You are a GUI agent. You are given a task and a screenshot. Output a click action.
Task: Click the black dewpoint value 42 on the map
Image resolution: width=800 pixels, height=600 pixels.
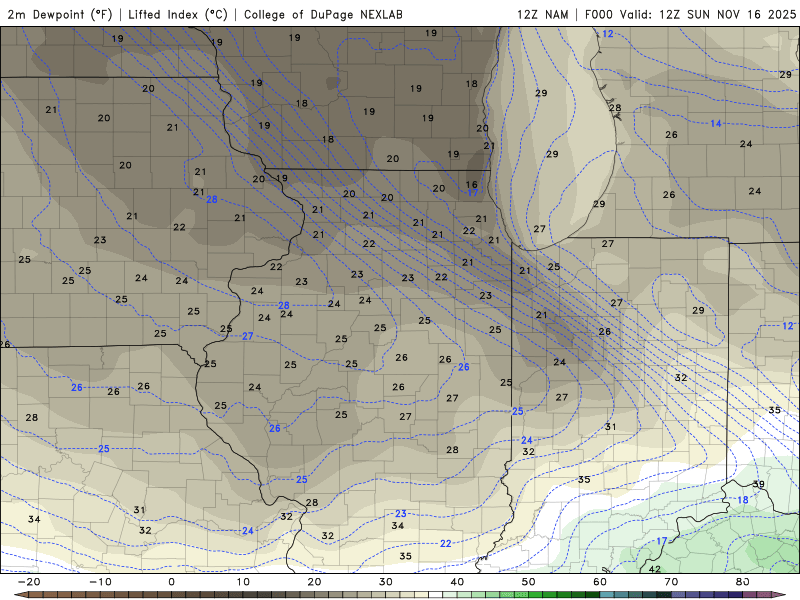click(x=655, y=569)
